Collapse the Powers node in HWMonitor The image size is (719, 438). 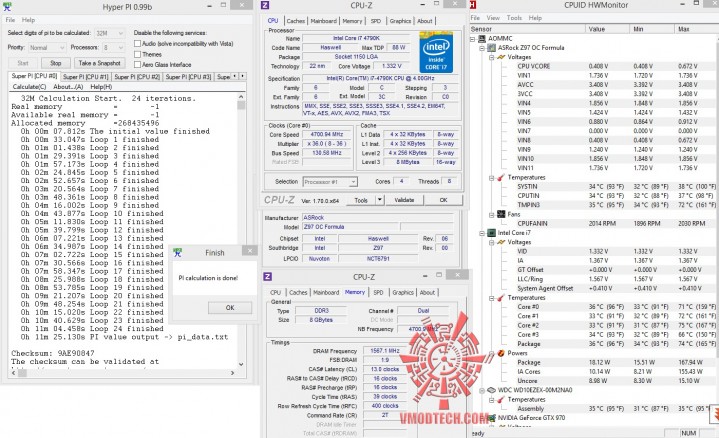pyautogui.click(x=491, y=353)
